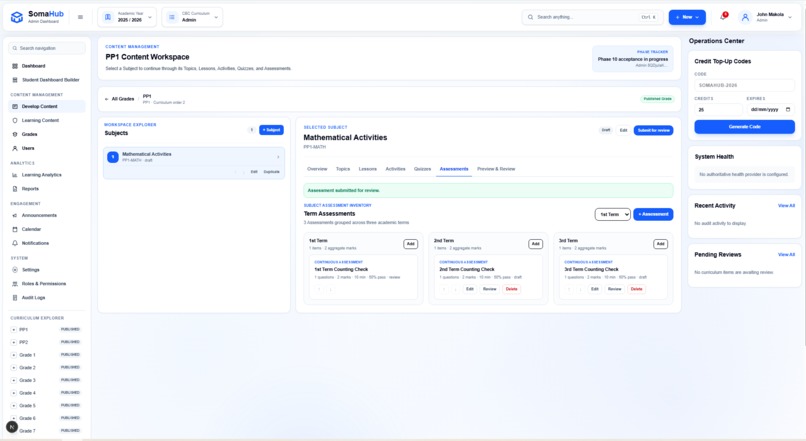
Task: Click Add in the 1st Term column
Action: (x=411, y=244)
